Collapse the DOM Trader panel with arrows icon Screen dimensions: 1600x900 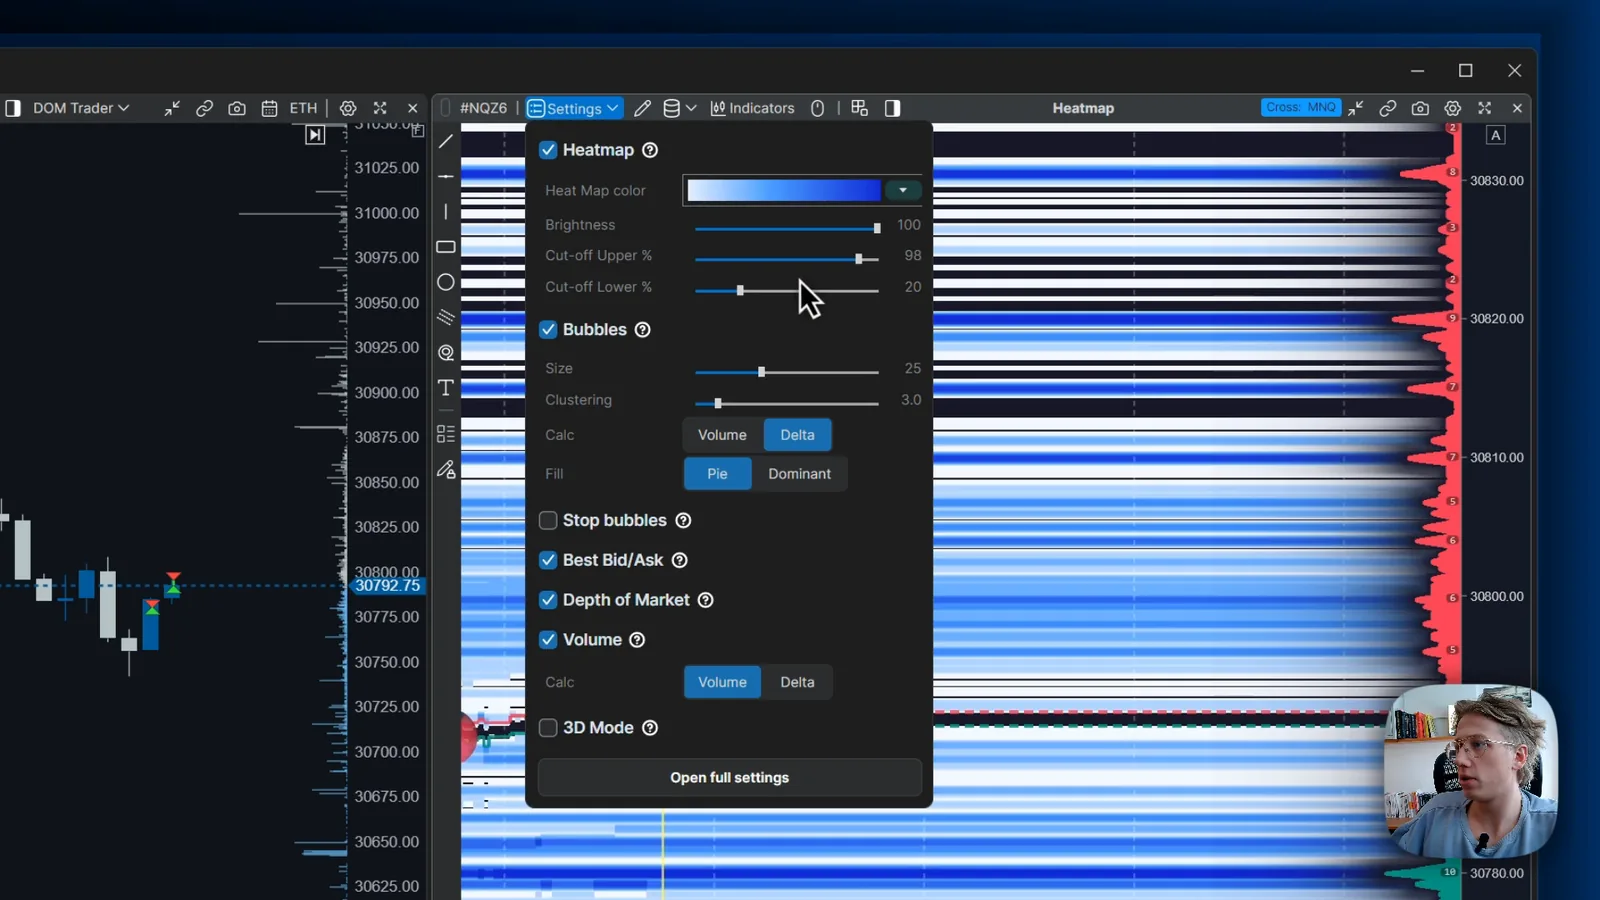172,108
